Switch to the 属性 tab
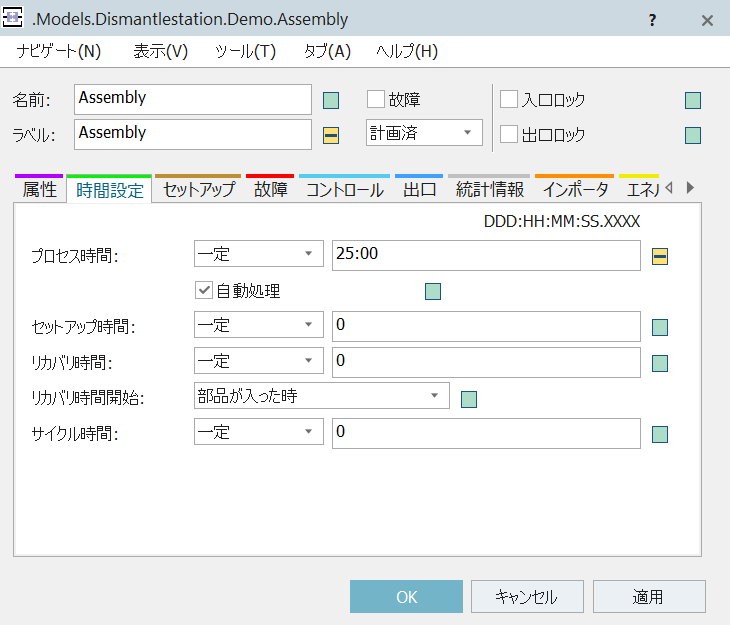 (x=40, y=190)
